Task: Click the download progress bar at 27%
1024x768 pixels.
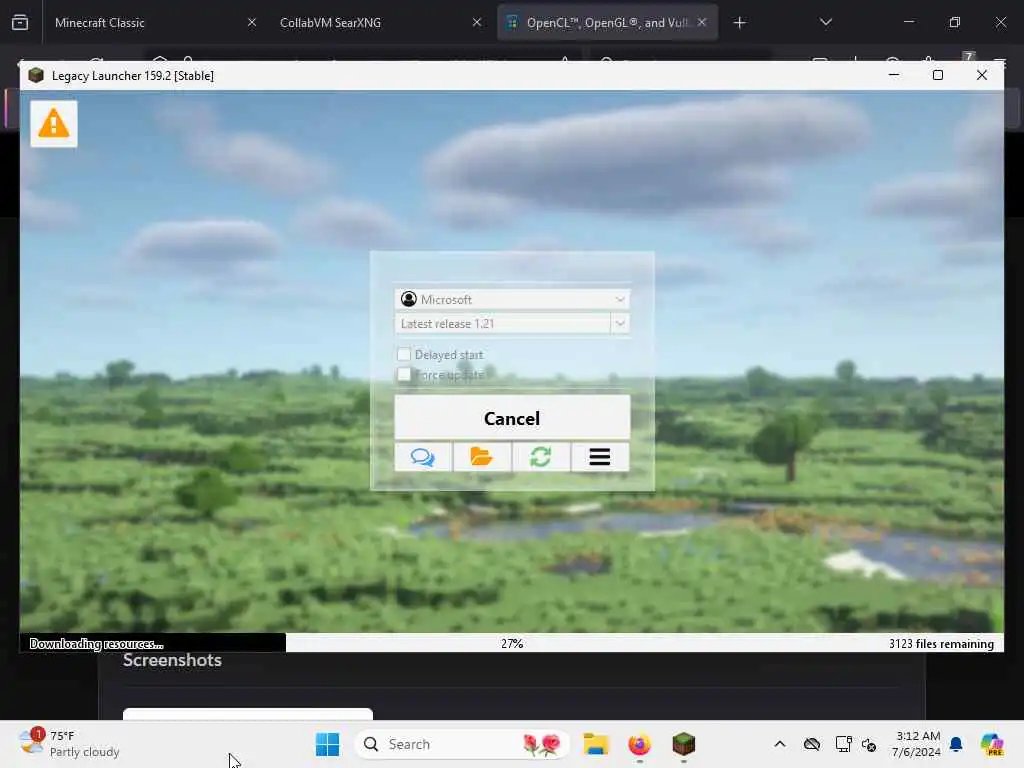Action: click(512, 643)
